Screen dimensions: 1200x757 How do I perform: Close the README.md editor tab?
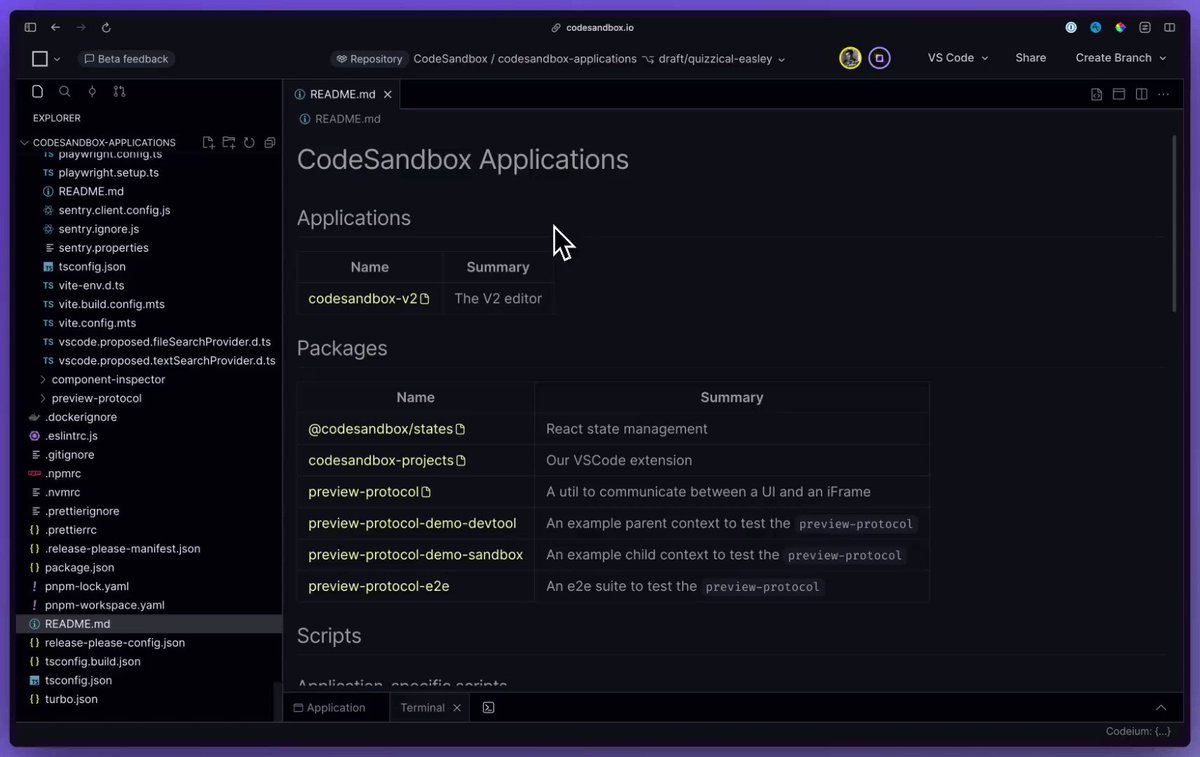(387, 93)
